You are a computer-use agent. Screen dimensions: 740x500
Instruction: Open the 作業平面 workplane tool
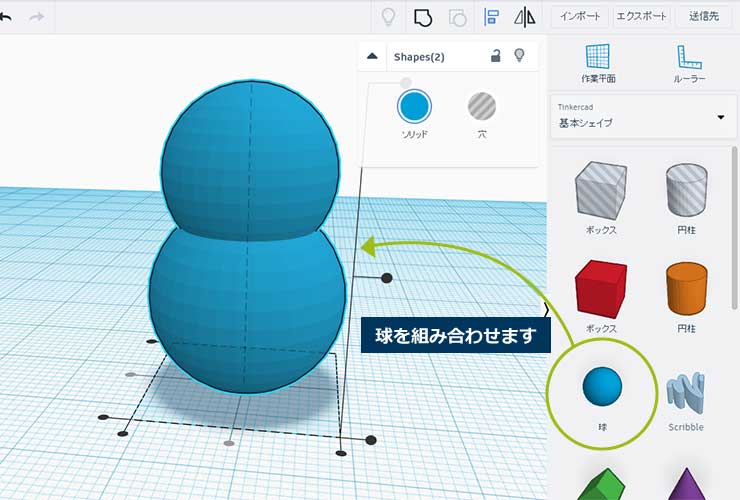pos(597,62)
